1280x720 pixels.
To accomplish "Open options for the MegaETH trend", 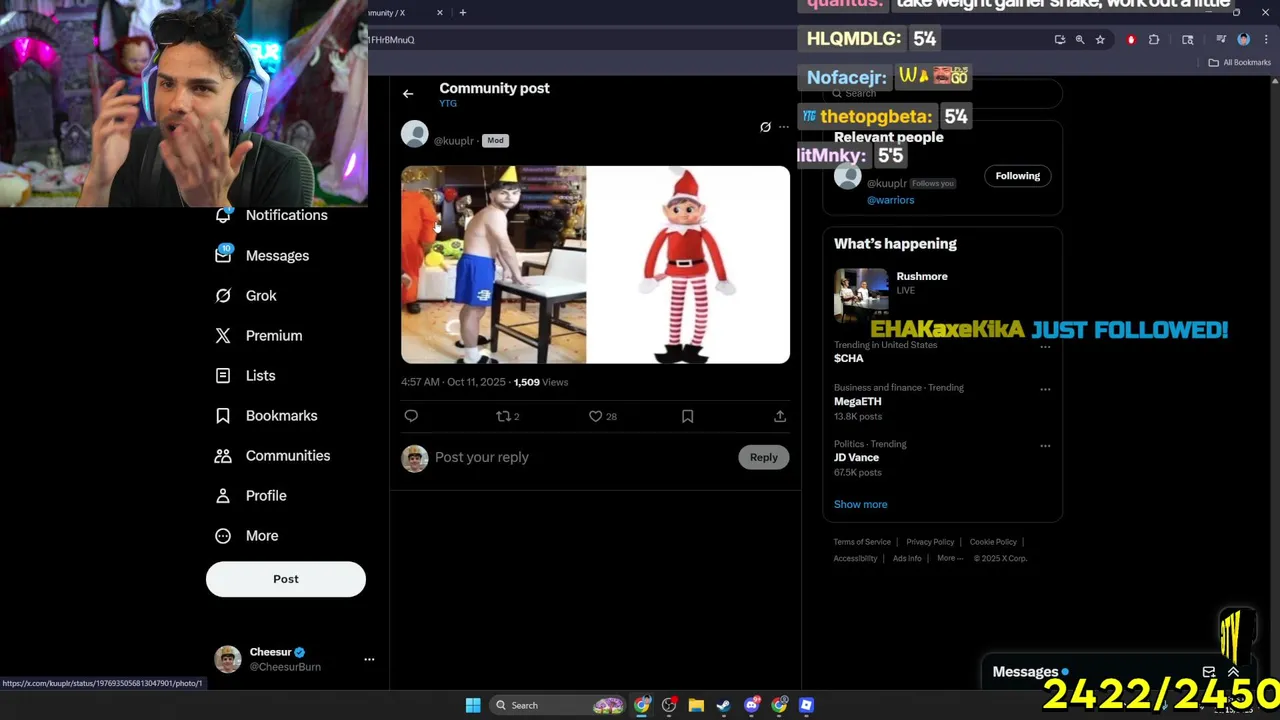I will 1045,389.
